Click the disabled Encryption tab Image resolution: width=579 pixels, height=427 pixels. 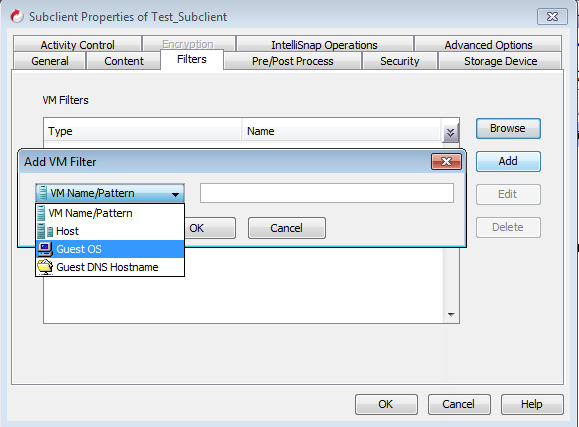[188, 44]
